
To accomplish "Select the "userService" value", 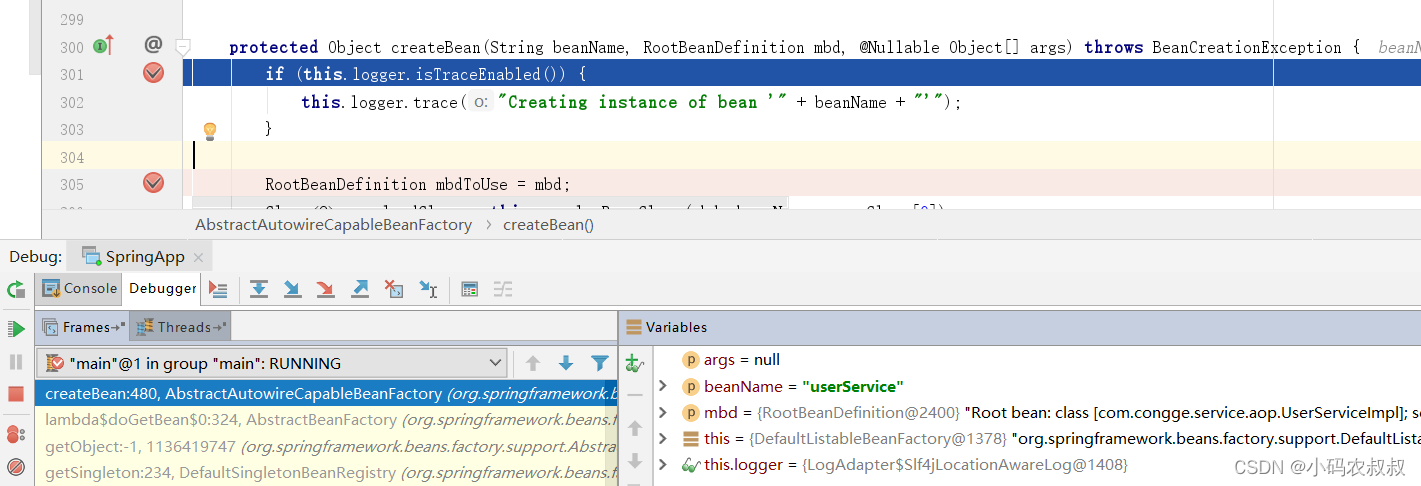I will [x=852, y=386].
